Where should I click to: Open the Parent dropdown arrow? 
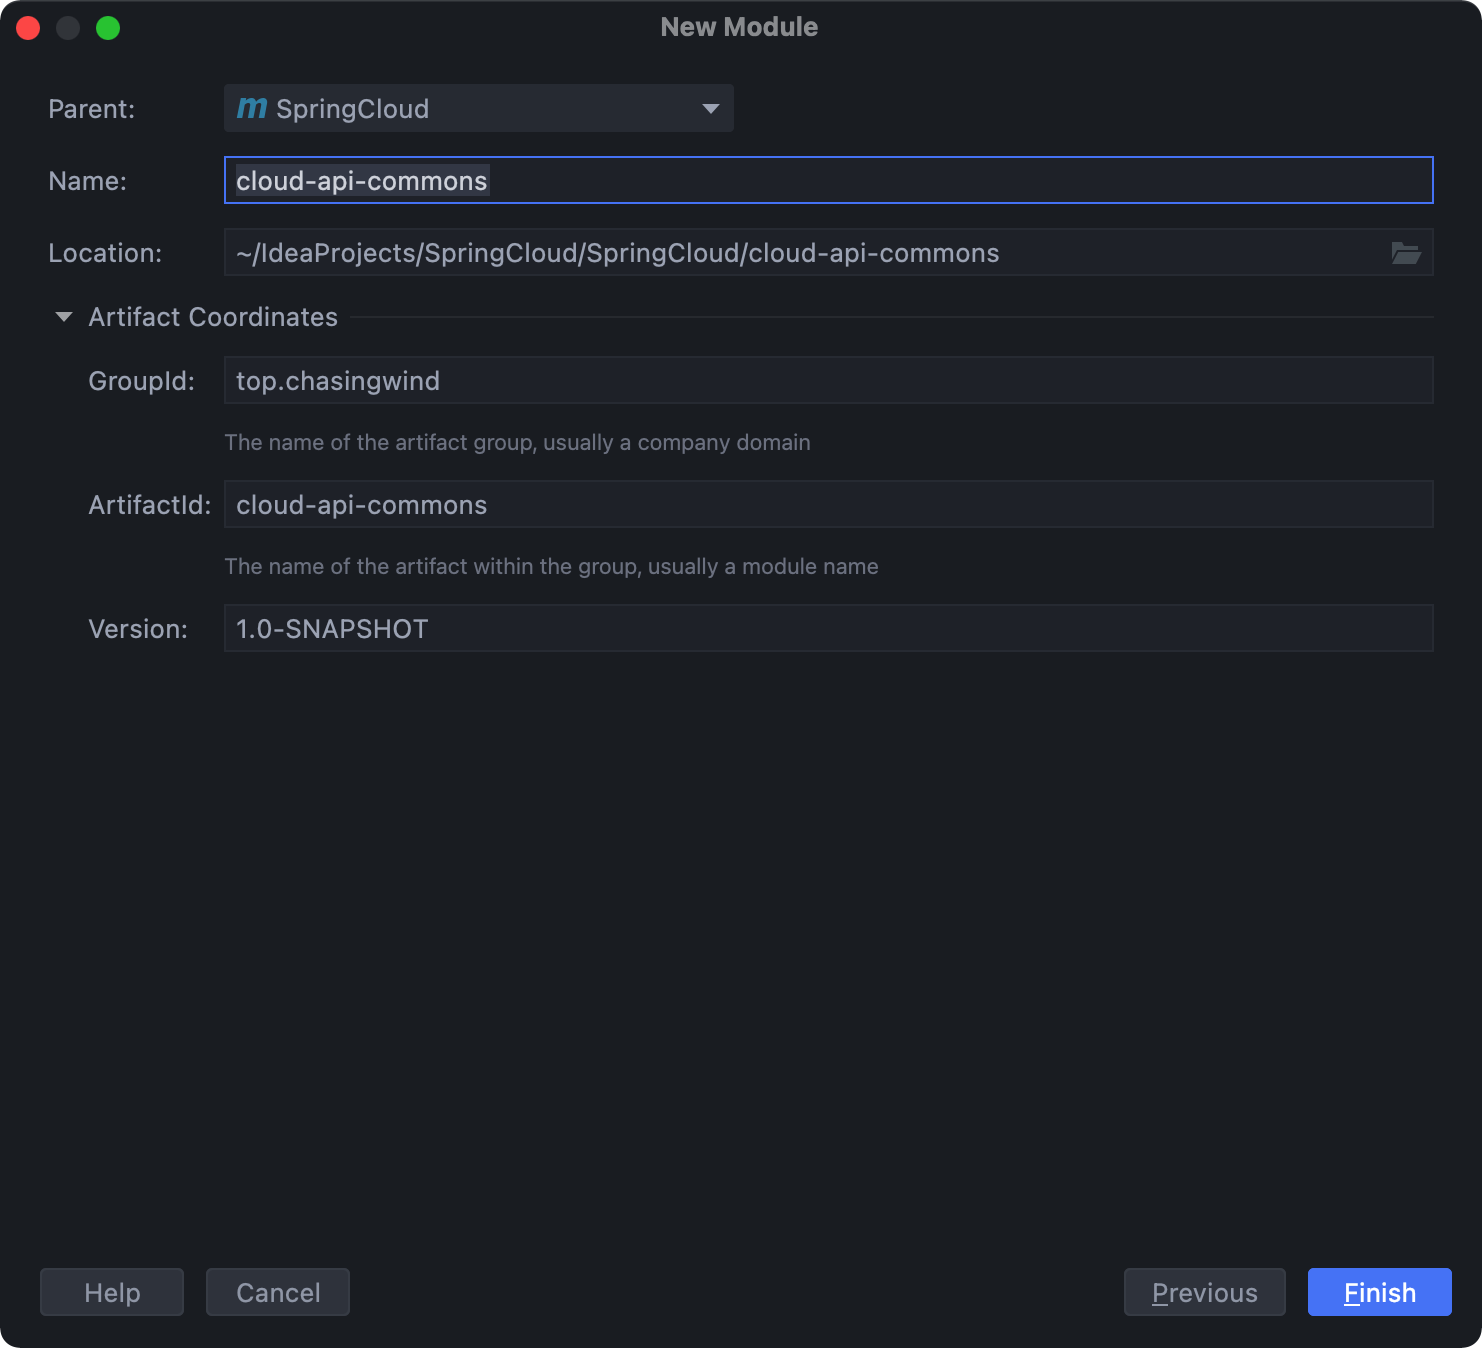[x=711, y=108]
